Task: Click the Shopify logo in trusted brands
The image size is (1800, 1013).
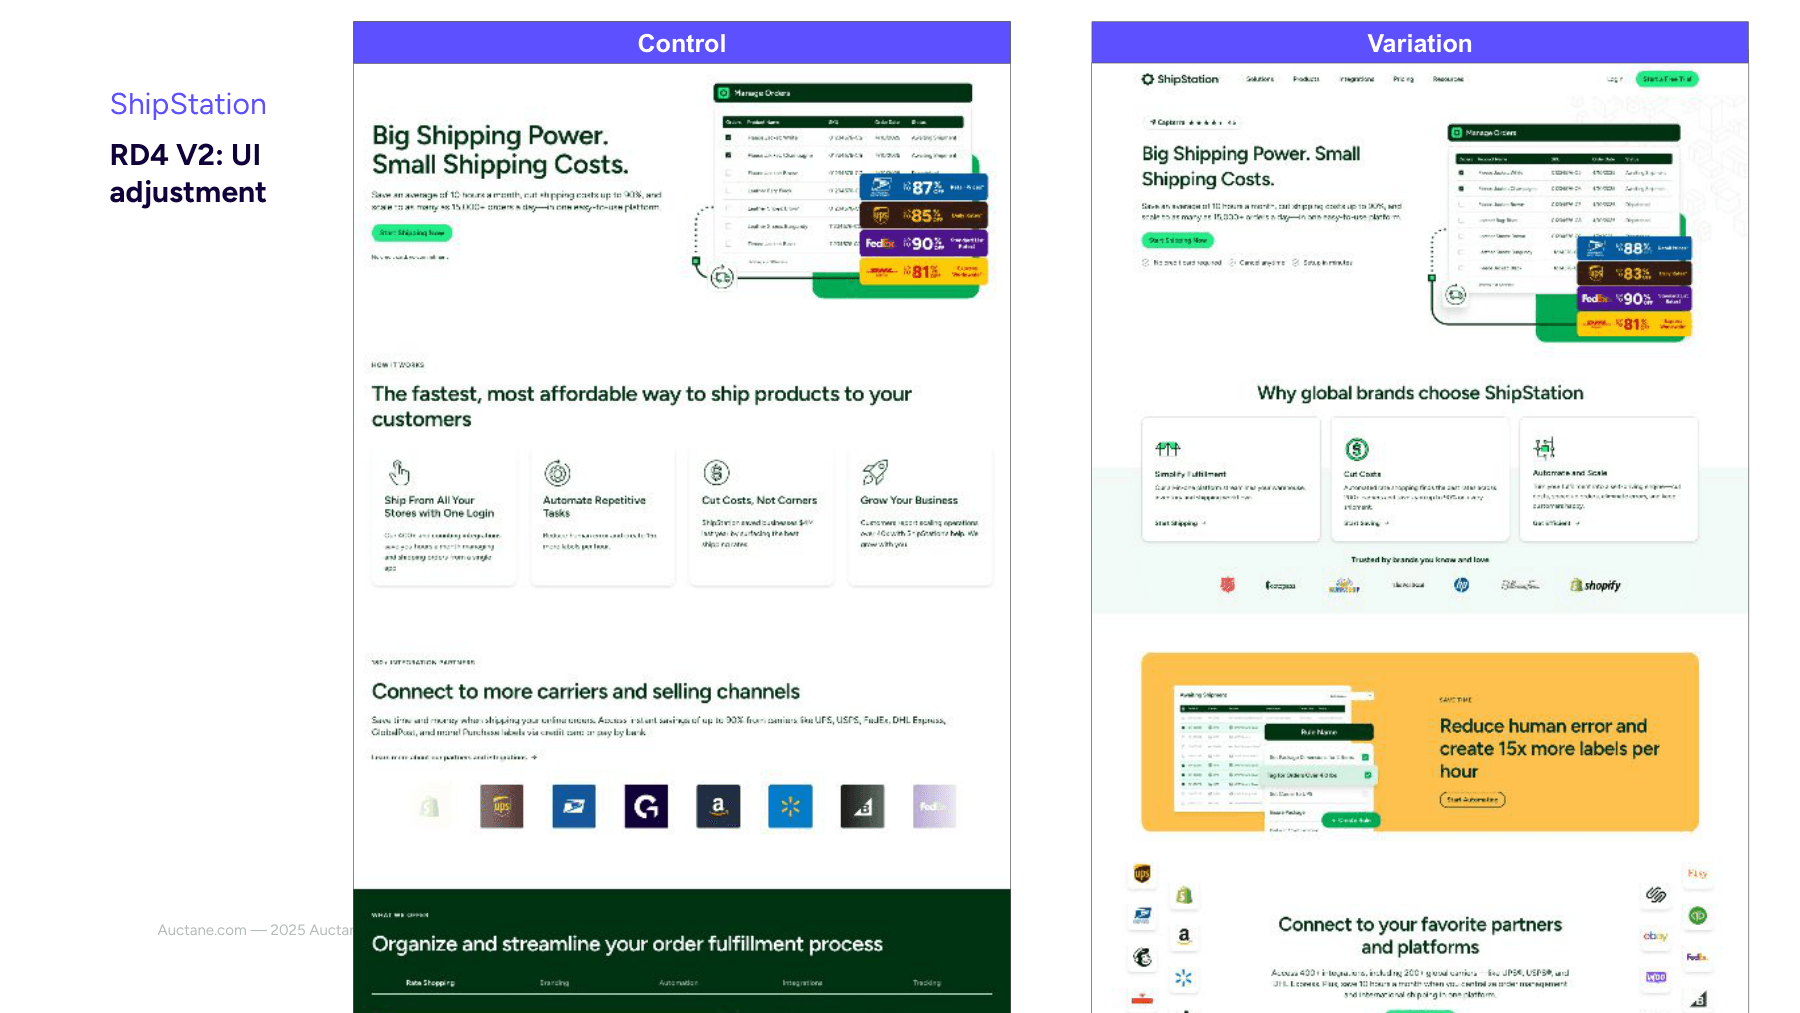Action: pos(1596,585)
